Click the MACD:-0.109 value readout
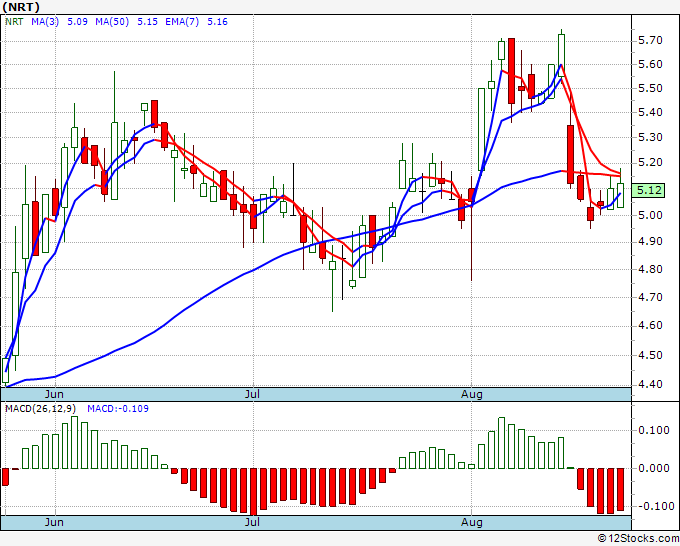 (x=118, y=409)
